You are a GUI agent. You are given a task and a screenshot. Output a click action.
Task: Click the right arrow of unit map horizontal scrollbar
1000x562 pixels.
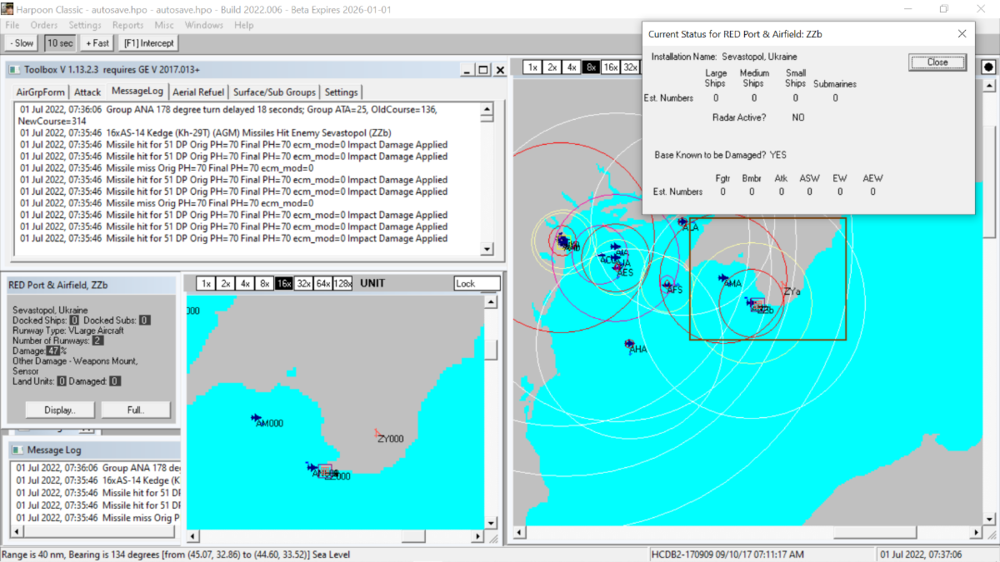pyautogui.click(x=478, y=536)
